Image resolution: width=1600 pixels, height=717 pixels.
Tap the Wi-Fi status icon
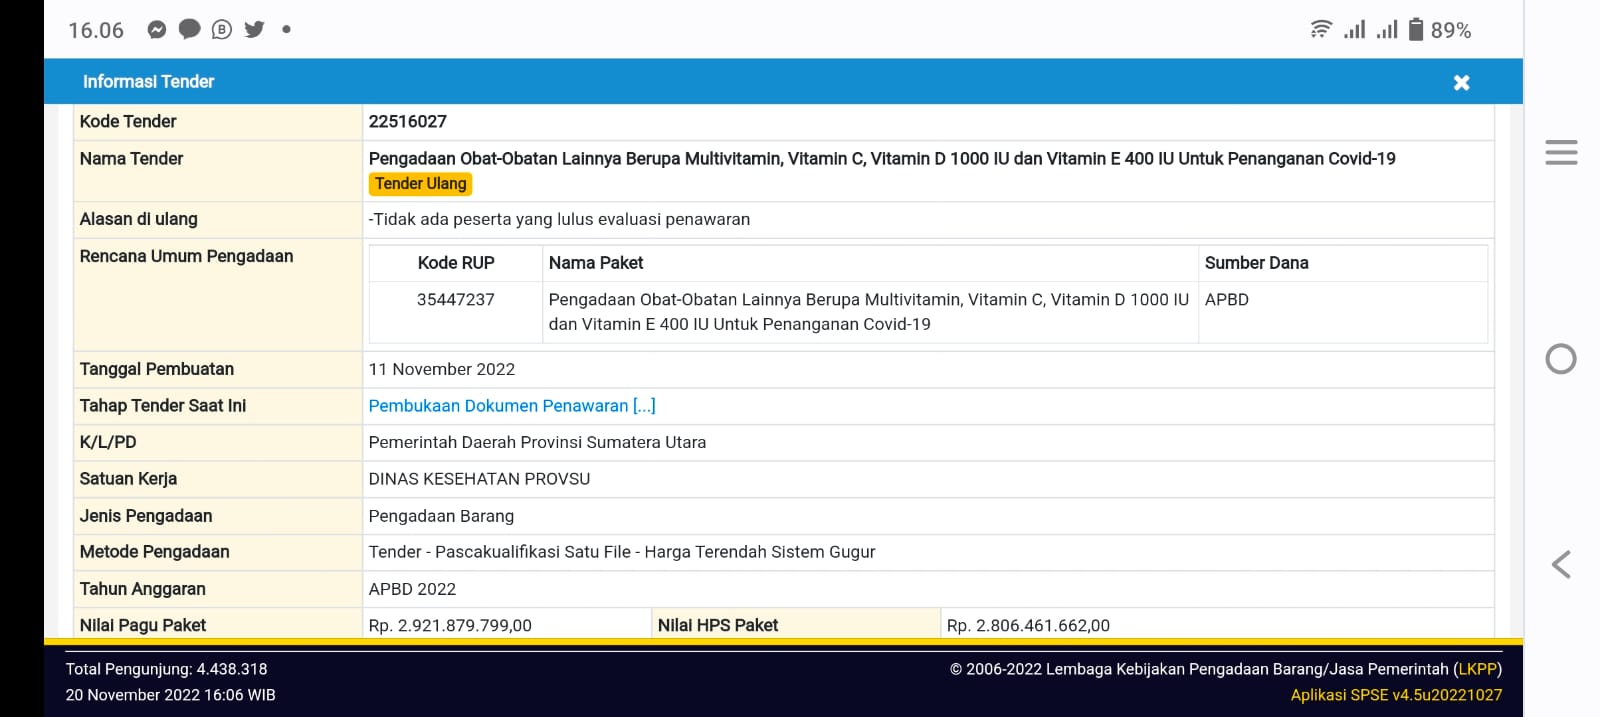coord(1321,30)
